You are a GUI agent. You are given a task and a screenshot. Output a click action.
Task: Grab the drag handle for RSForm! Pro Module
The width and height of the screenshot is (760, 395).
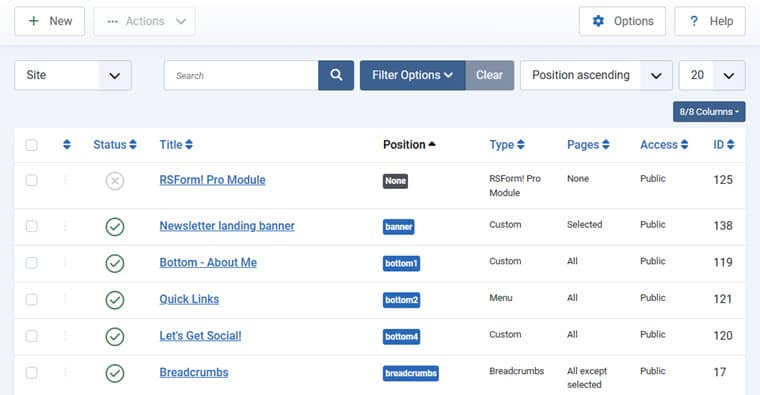[65, 180]
